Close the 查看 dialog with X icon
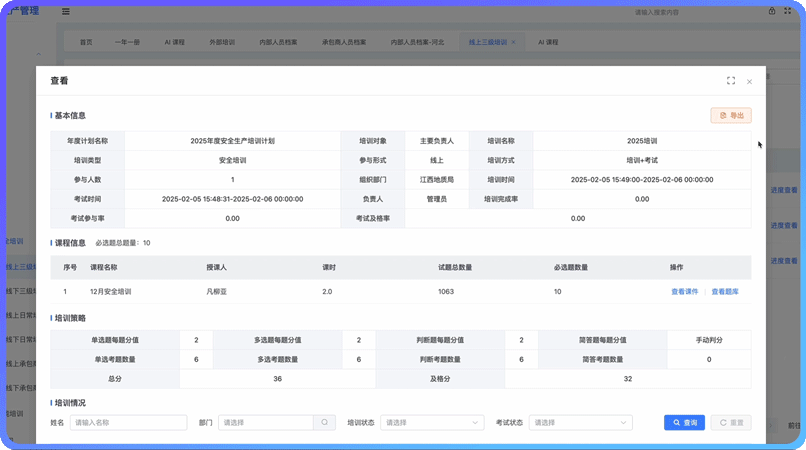The height and width of the screenshot is (450, 806). (x=749, y=81)
